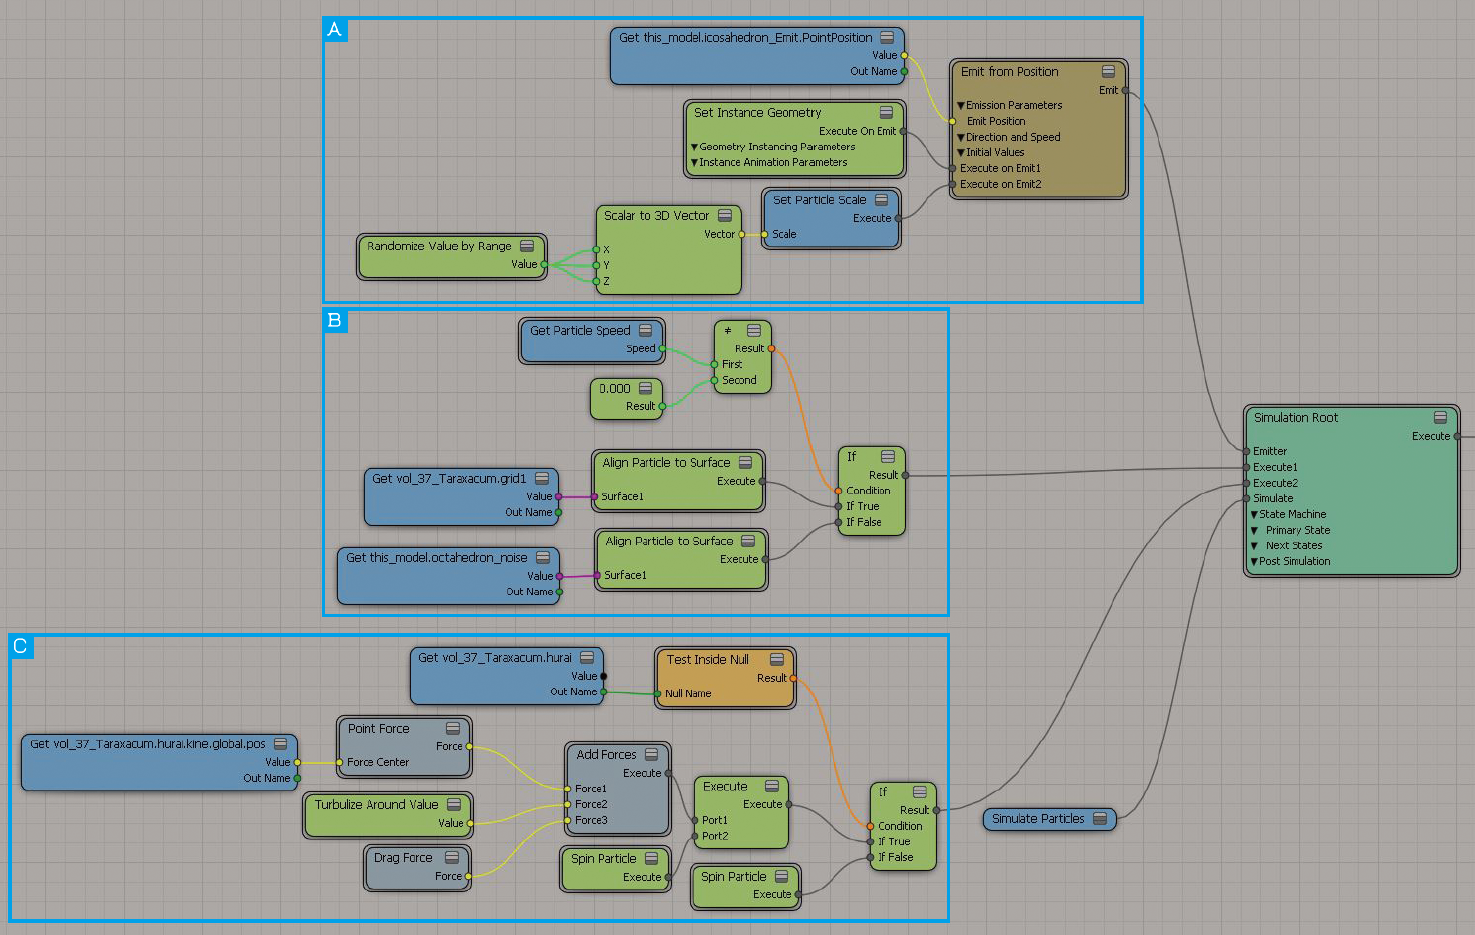The width and height of the screenshot is (1475, 935).
Task: Click the Test Inside Null node's header icon
Action: click(x=776, y=660)
